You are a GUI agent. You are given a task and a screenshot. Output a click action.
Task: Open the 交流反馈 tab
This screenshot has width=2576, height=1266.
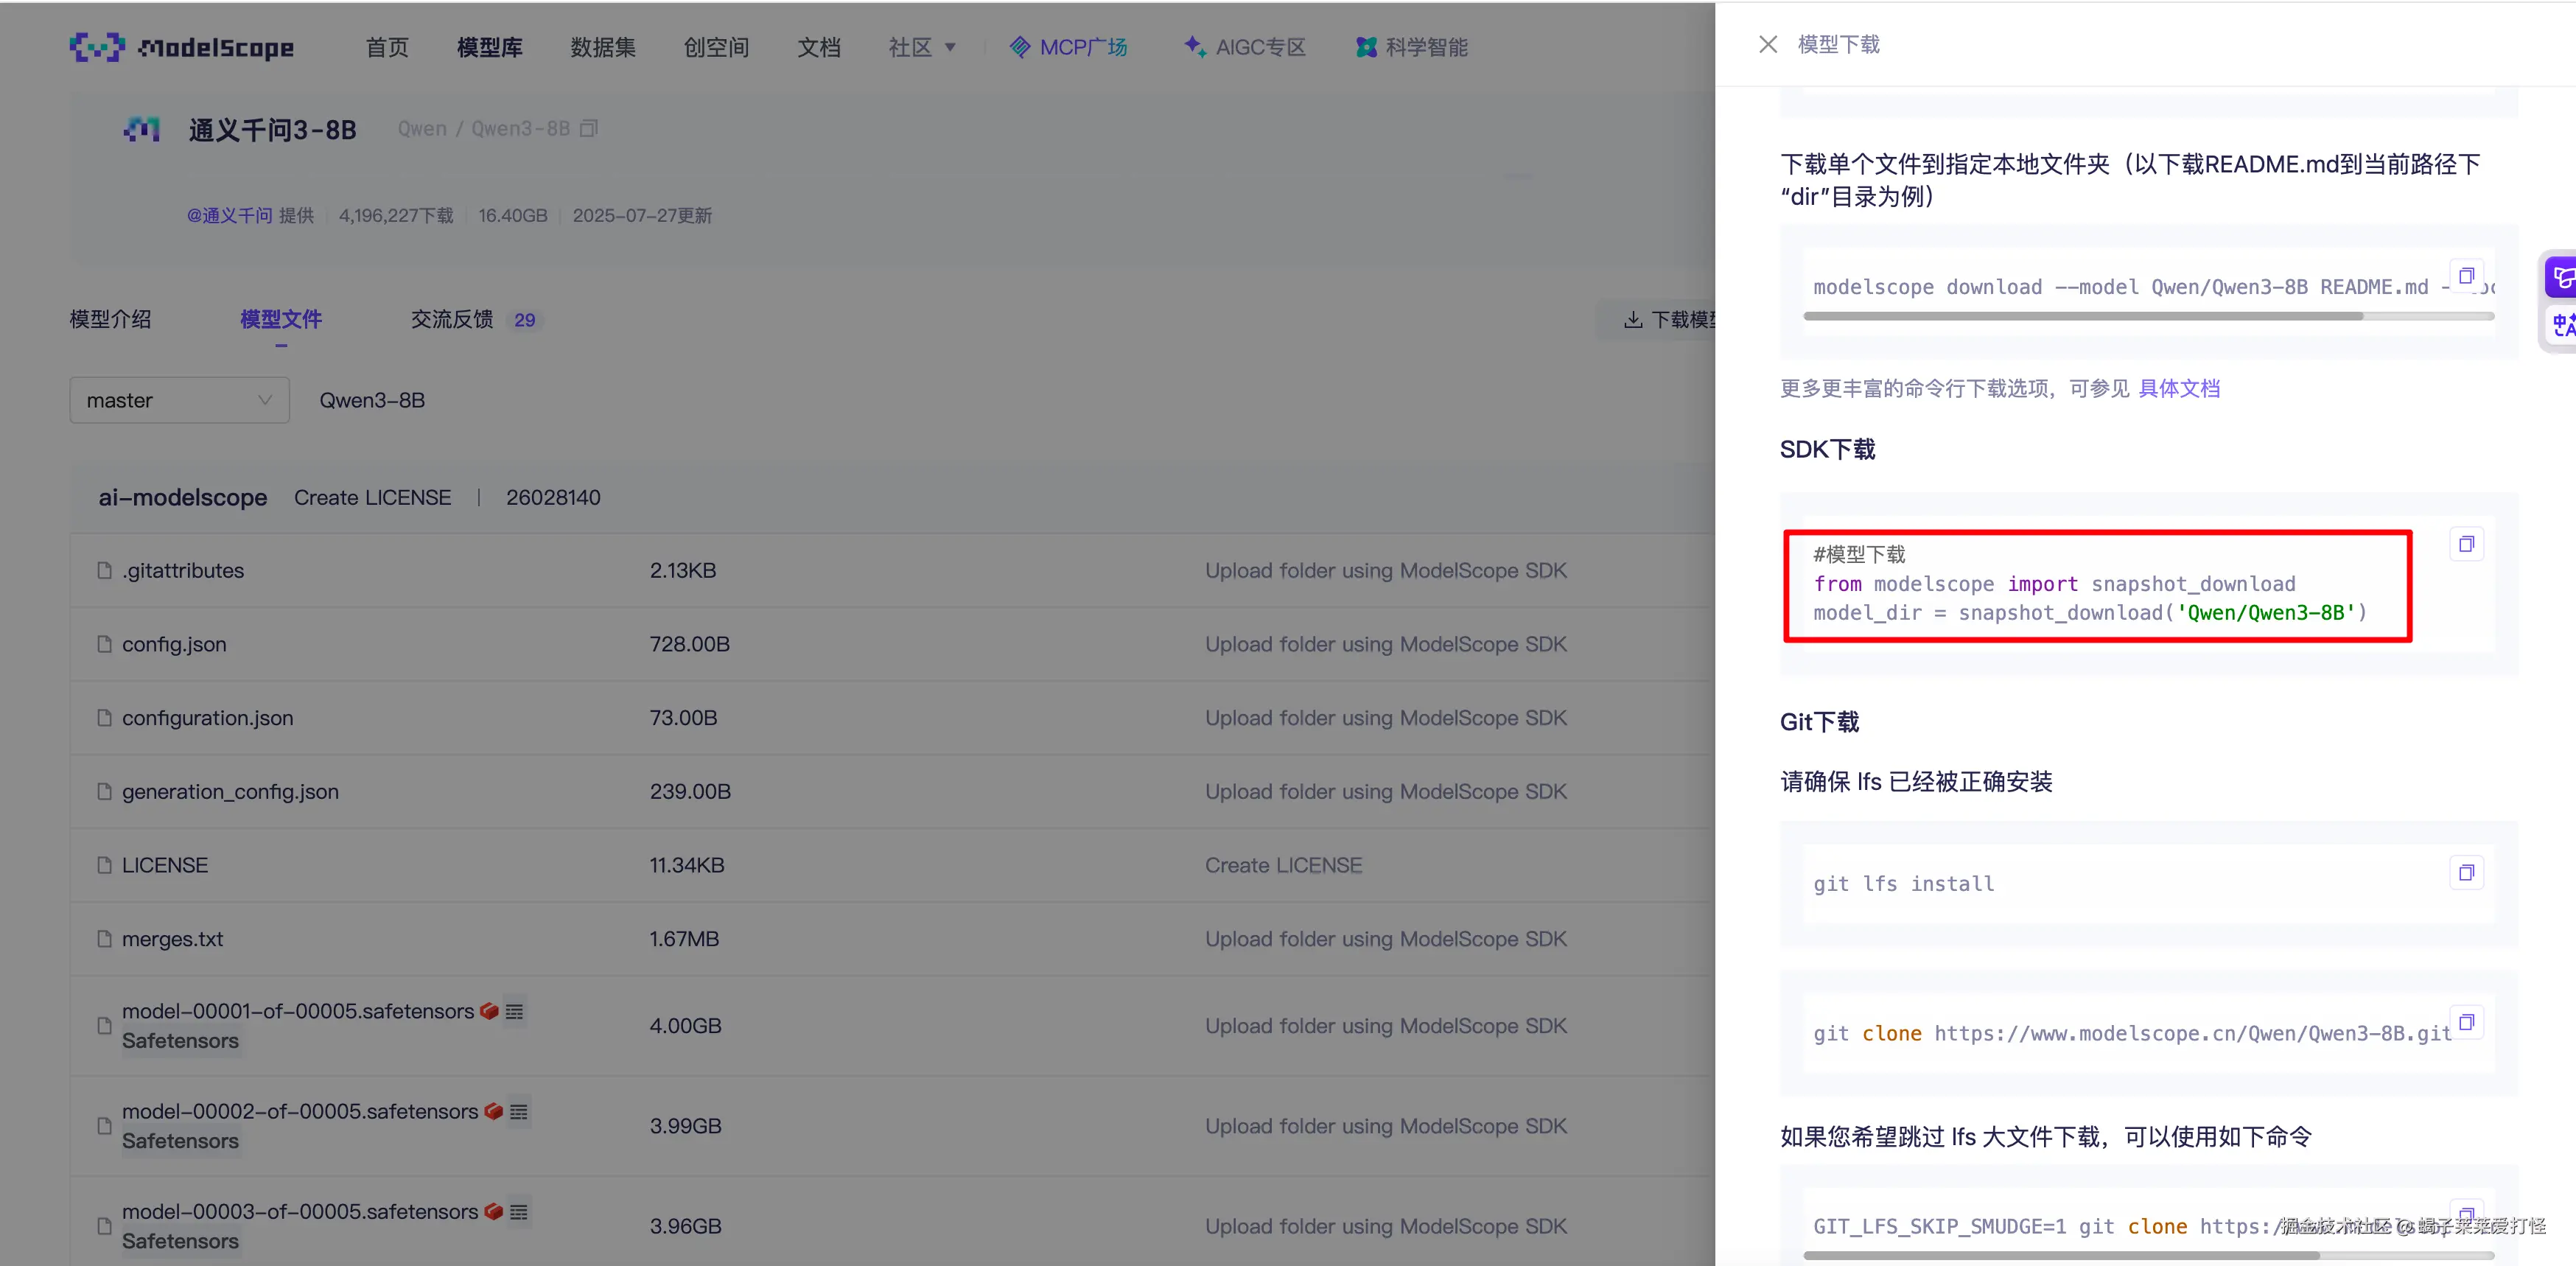(x=452, y=320)
